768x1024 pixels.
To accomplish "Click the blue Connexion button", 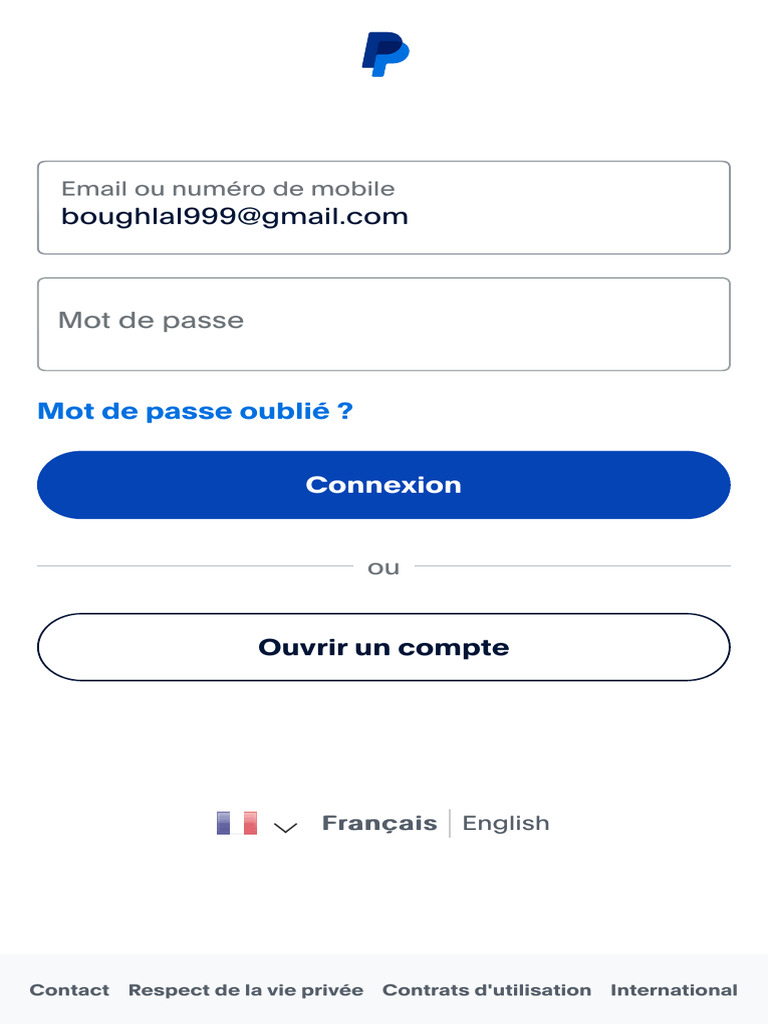I will tap(384, 485).
